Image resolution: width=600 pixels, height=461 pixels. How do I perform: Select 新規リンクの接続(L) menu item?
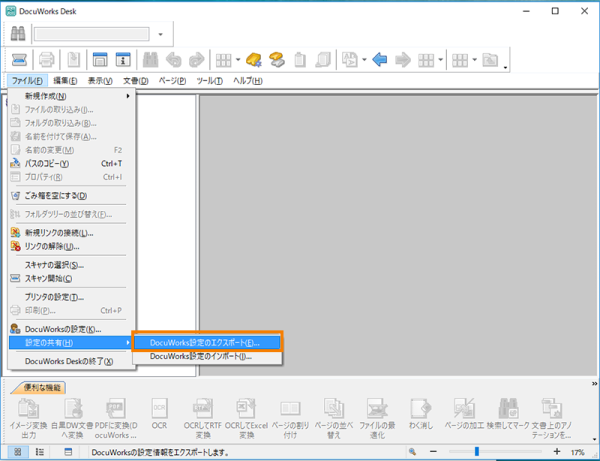[x=71, y=233]
